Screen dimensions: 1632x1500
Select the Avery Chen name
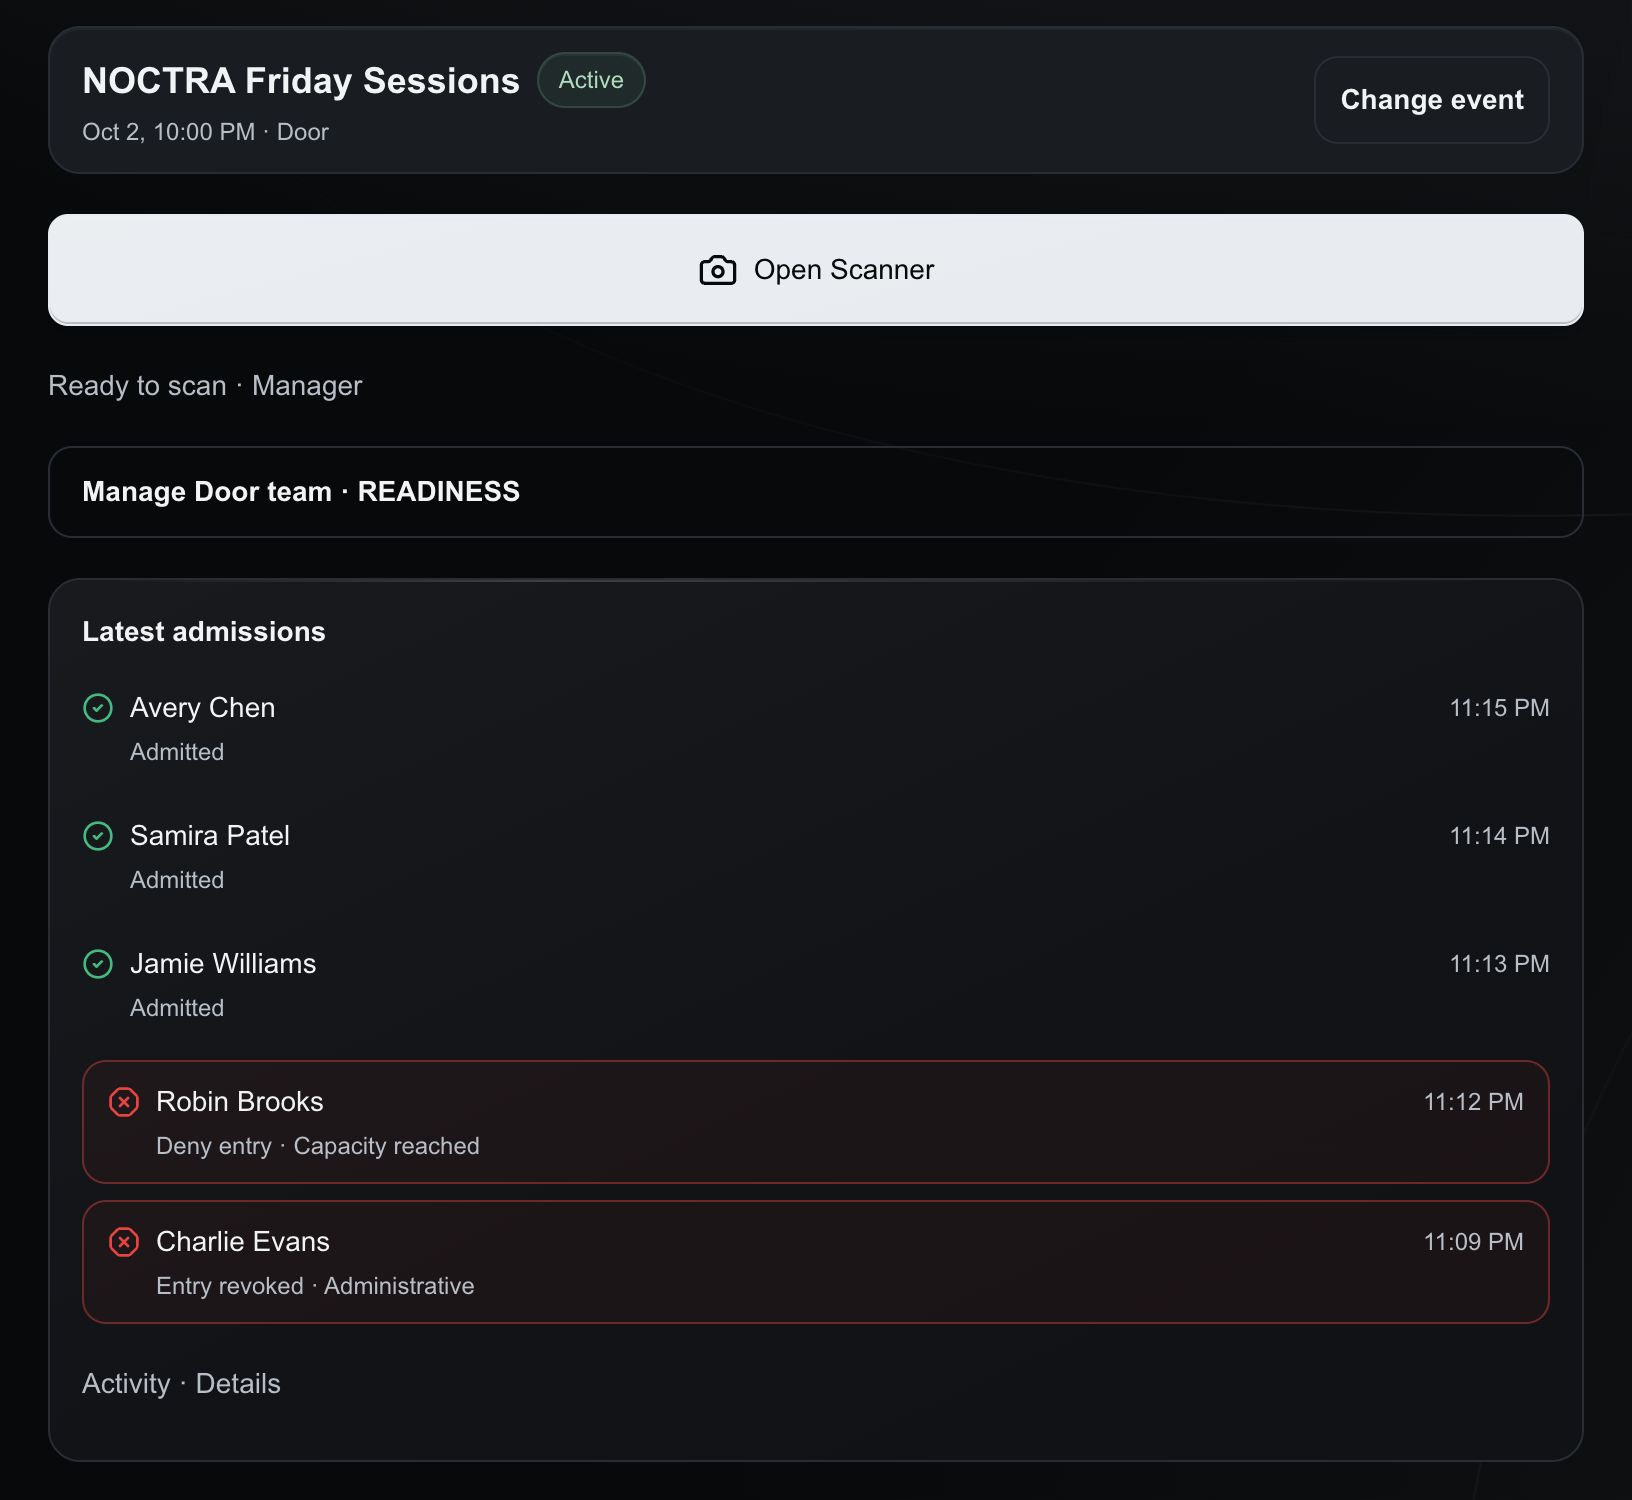point(202,708)
